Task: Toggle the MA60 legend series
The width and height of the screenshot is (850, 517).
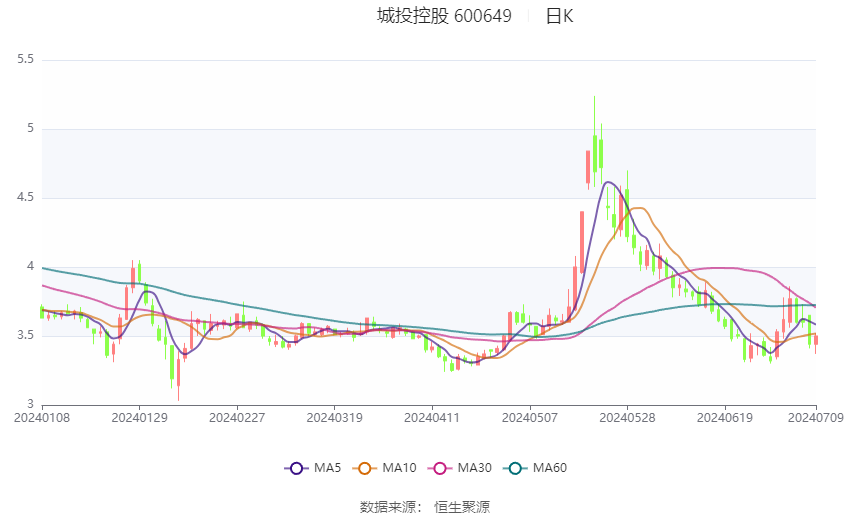Action: coord(535,468)
